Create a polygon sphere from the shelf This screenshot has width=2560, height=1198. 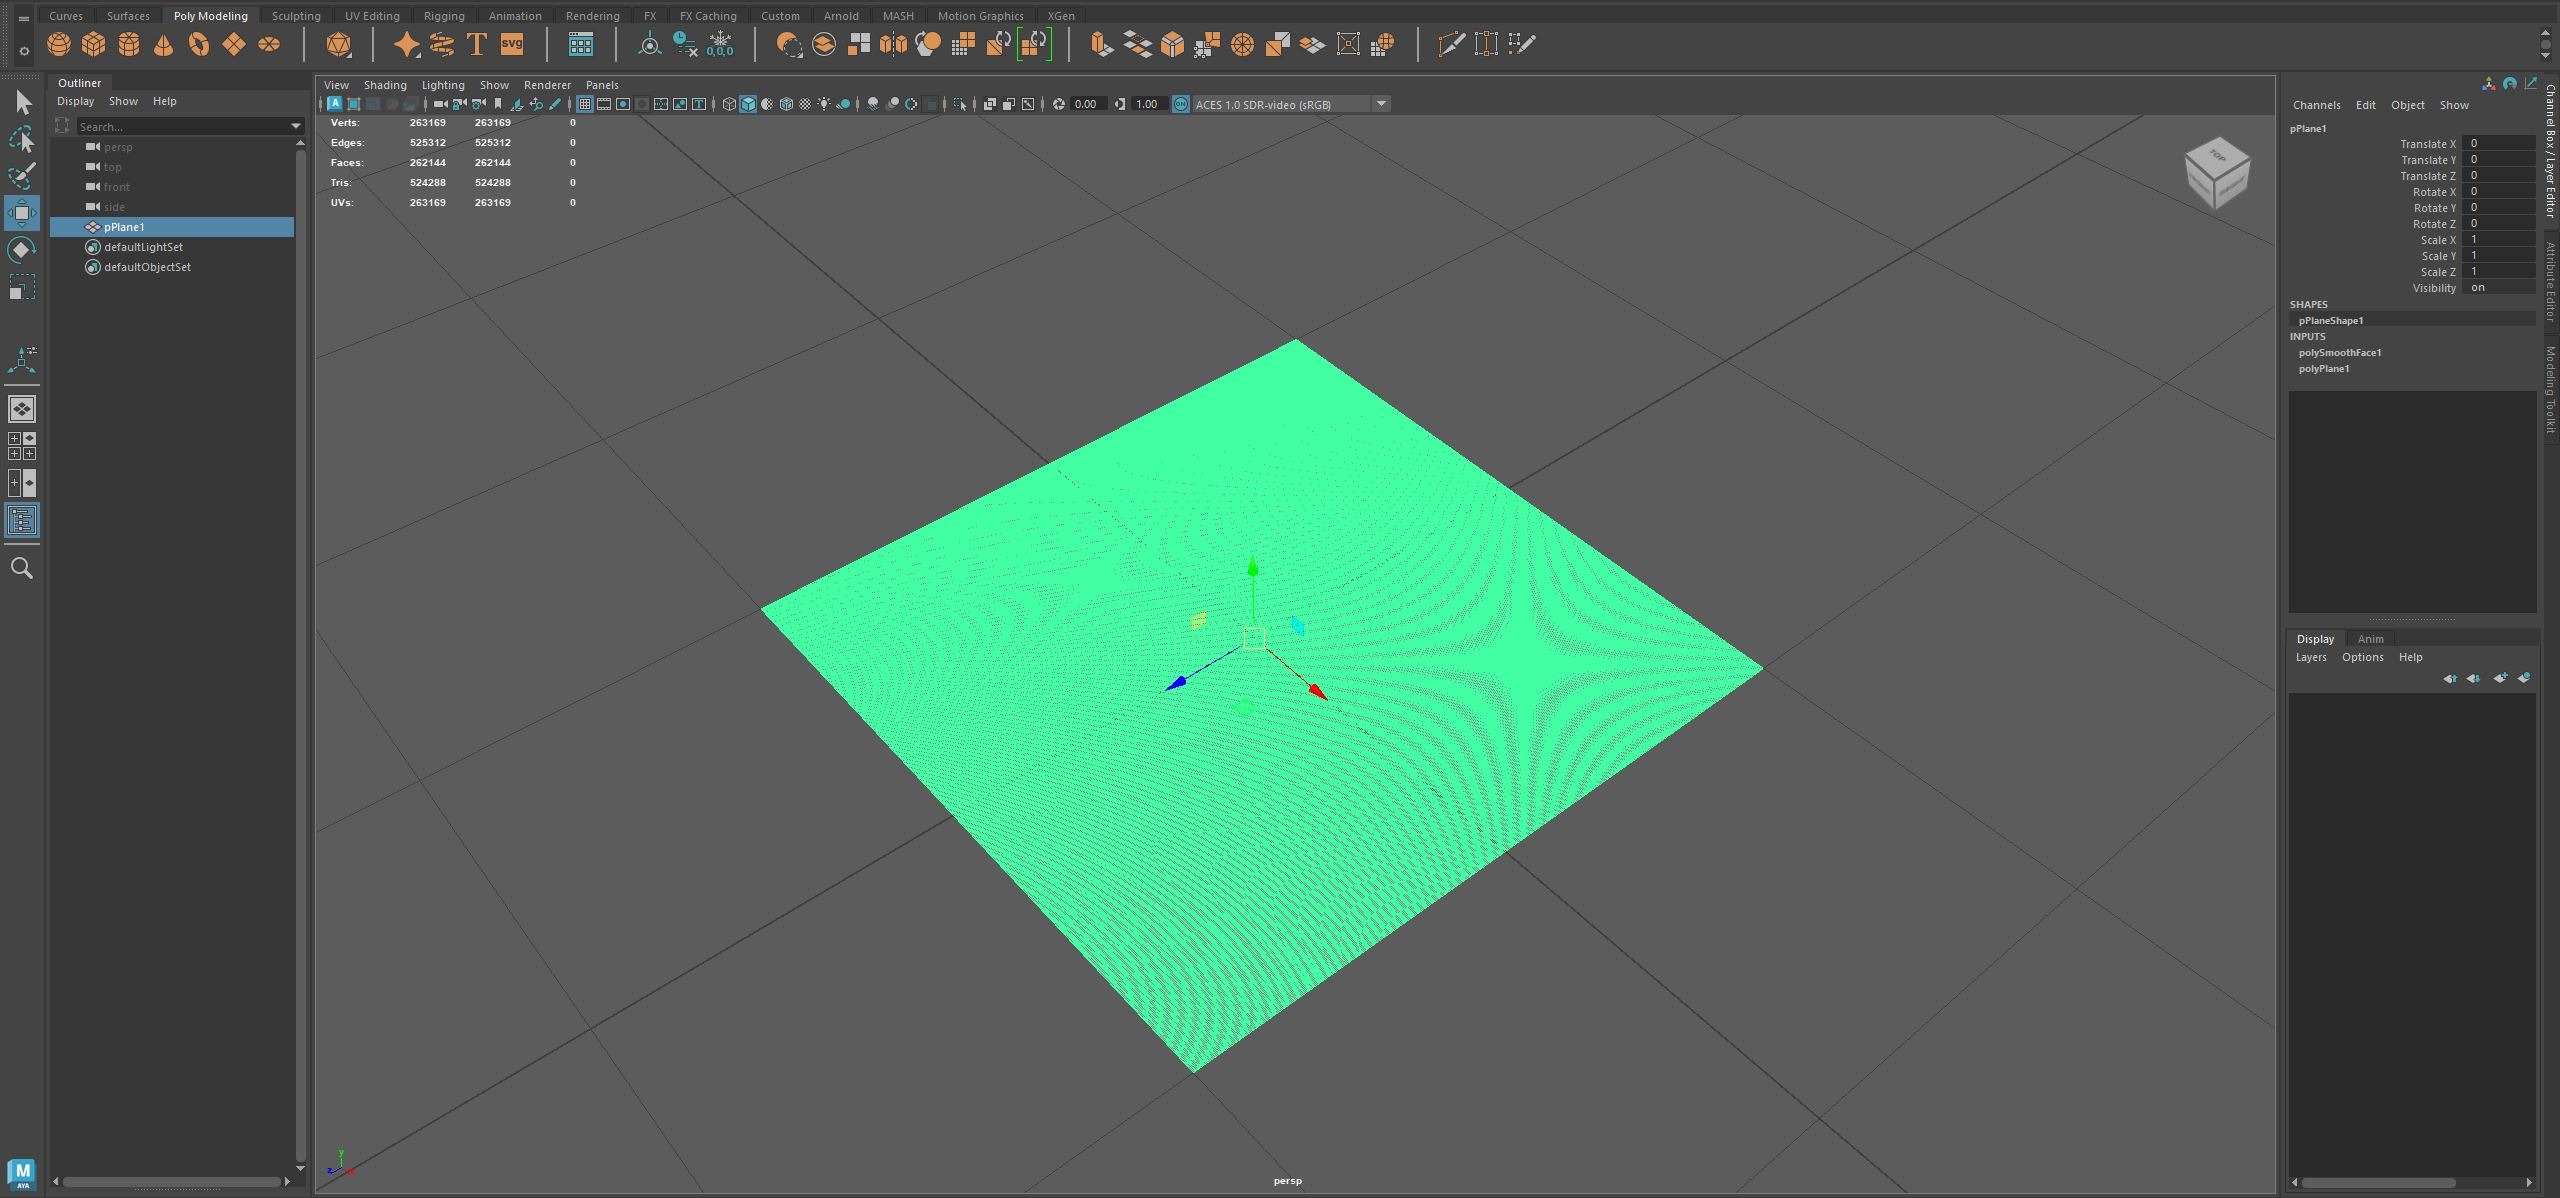point(59,44)
